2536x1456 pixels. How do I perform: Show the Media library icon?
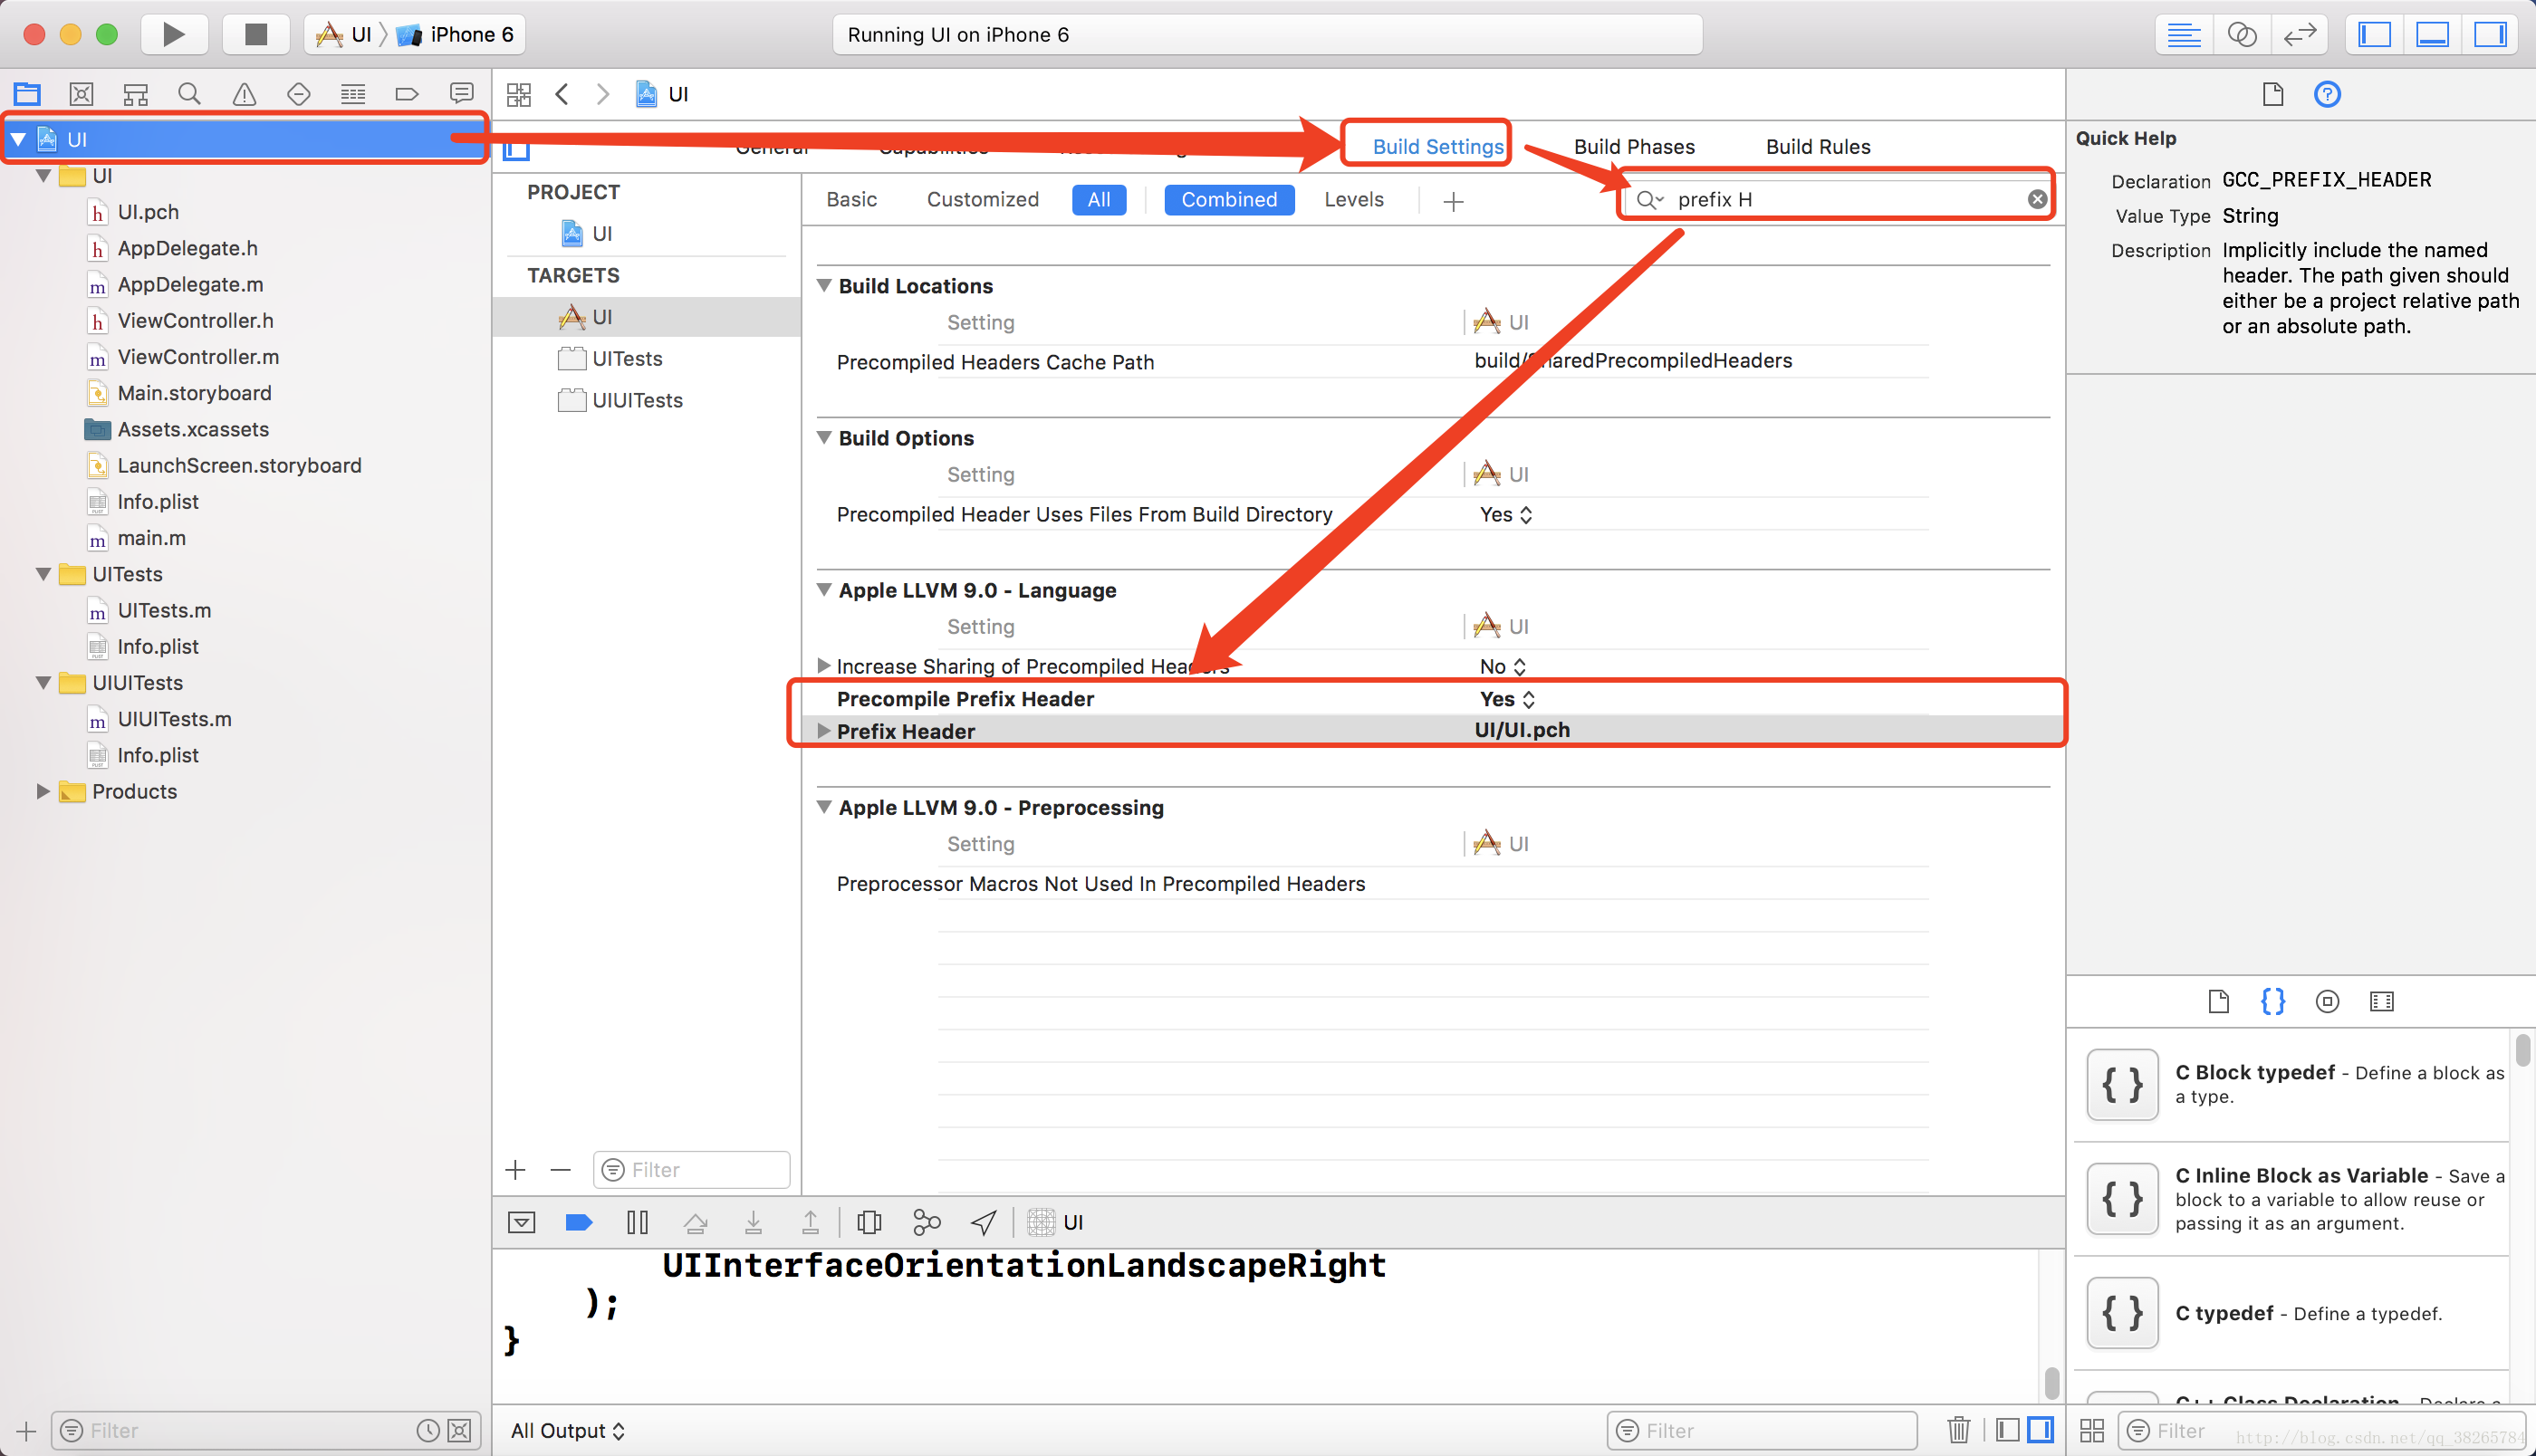[x=2382, y=1001]
